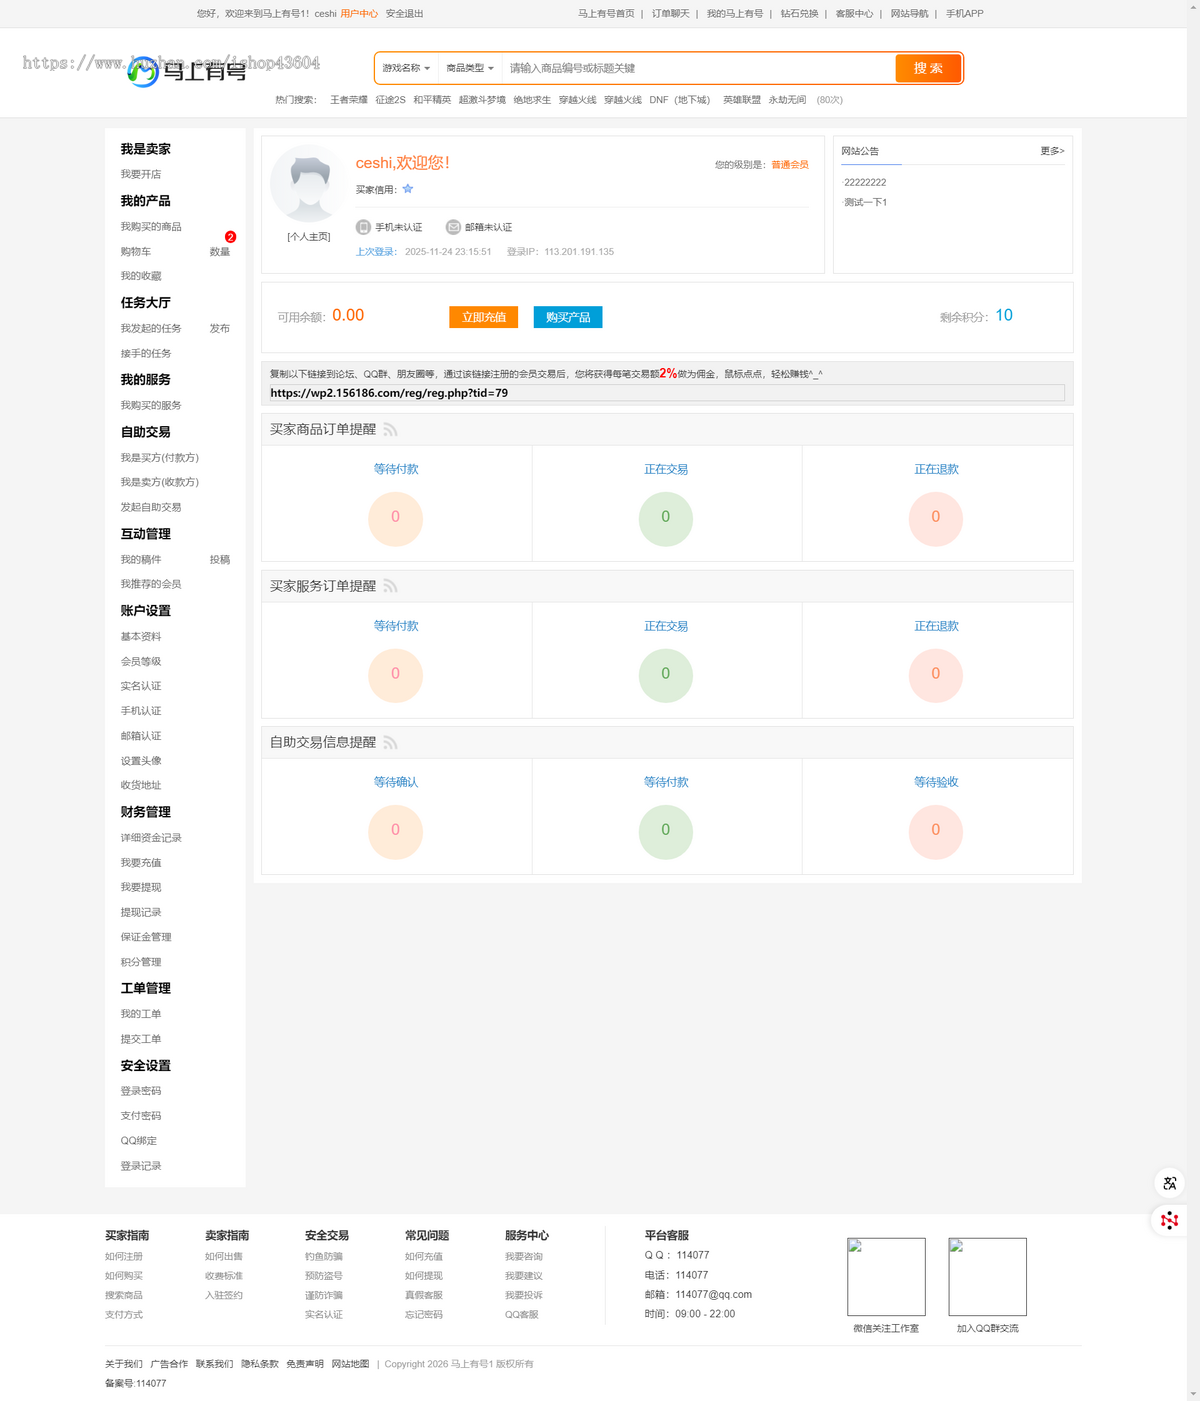Click the 等待验收 count circle
The height and width of the screenshot is (1401, 1200).
click(x=936, y=831)
